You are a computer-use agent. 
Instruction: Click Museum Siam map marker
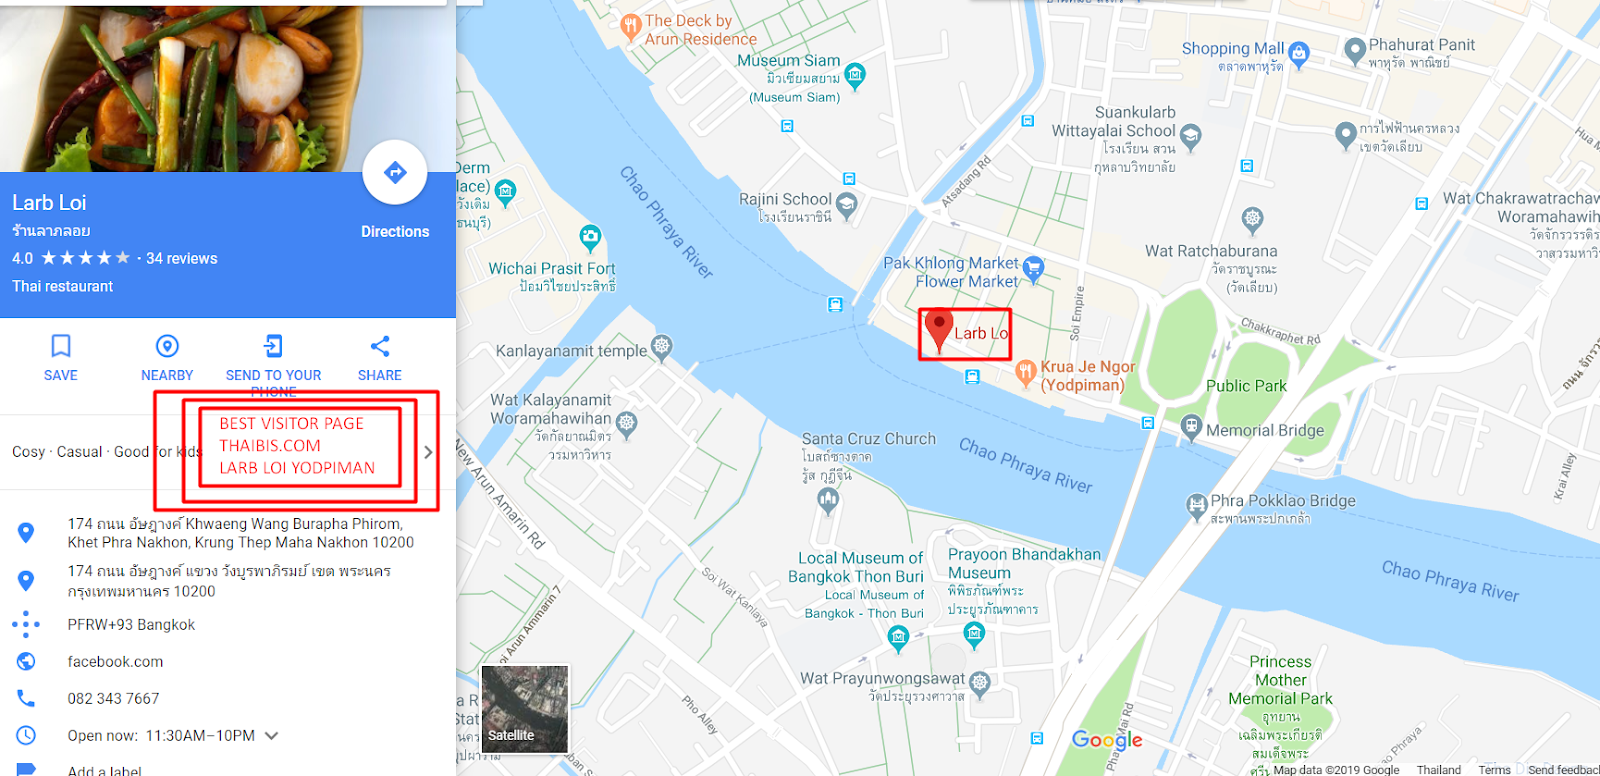pyautogui.click(x=855, y=73)
